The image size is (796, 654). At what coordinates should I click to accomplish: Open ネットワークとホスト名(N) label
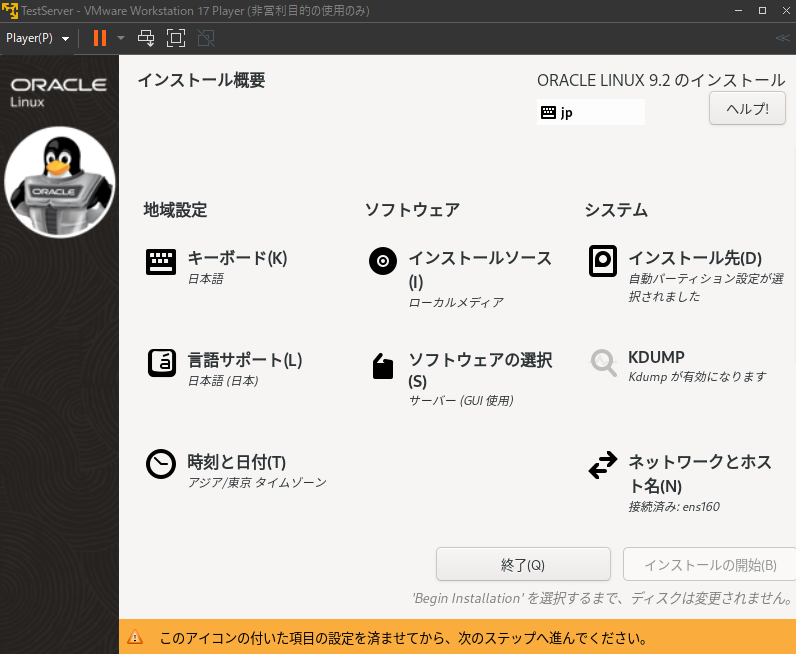coord(700,473)
